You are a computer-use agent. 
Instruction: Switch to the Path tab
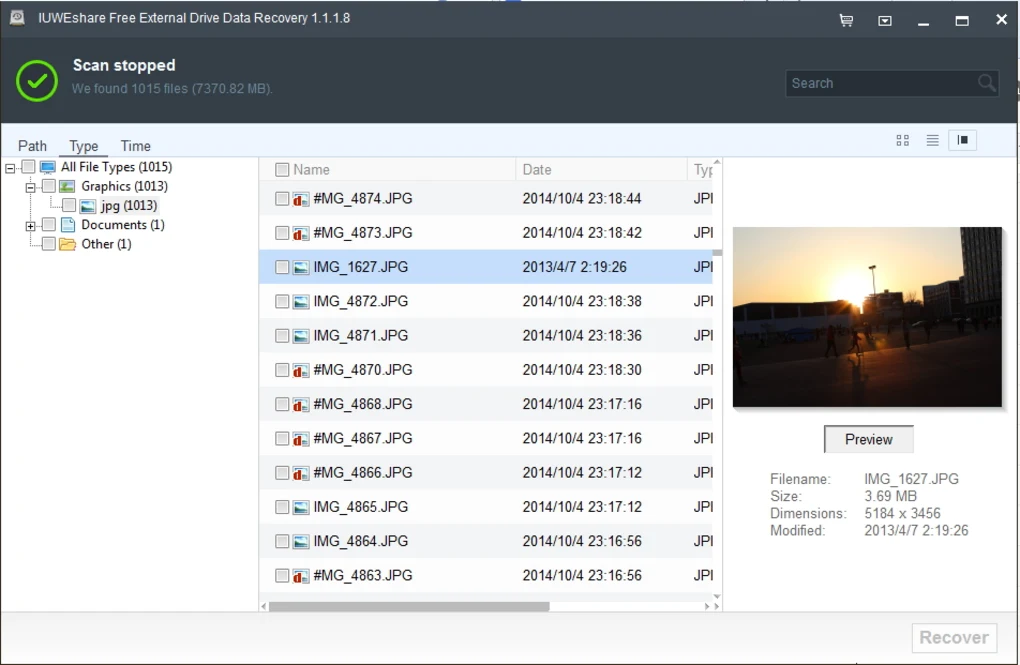point(32,146)
